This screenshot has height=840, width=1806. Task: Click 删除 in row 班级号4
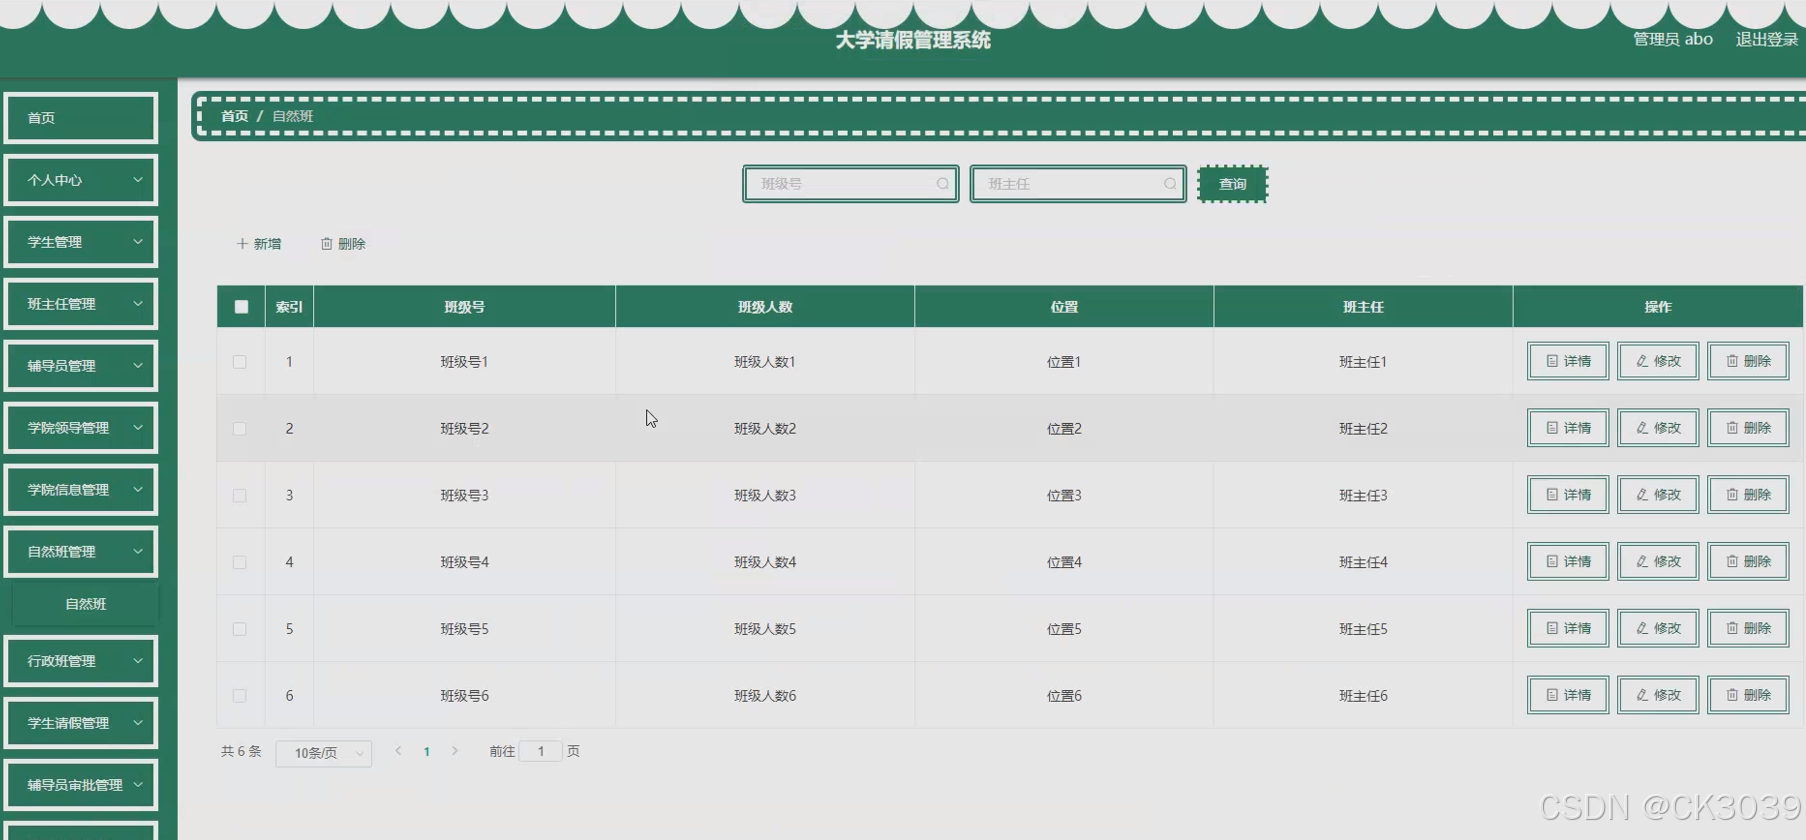(1748, 562)
